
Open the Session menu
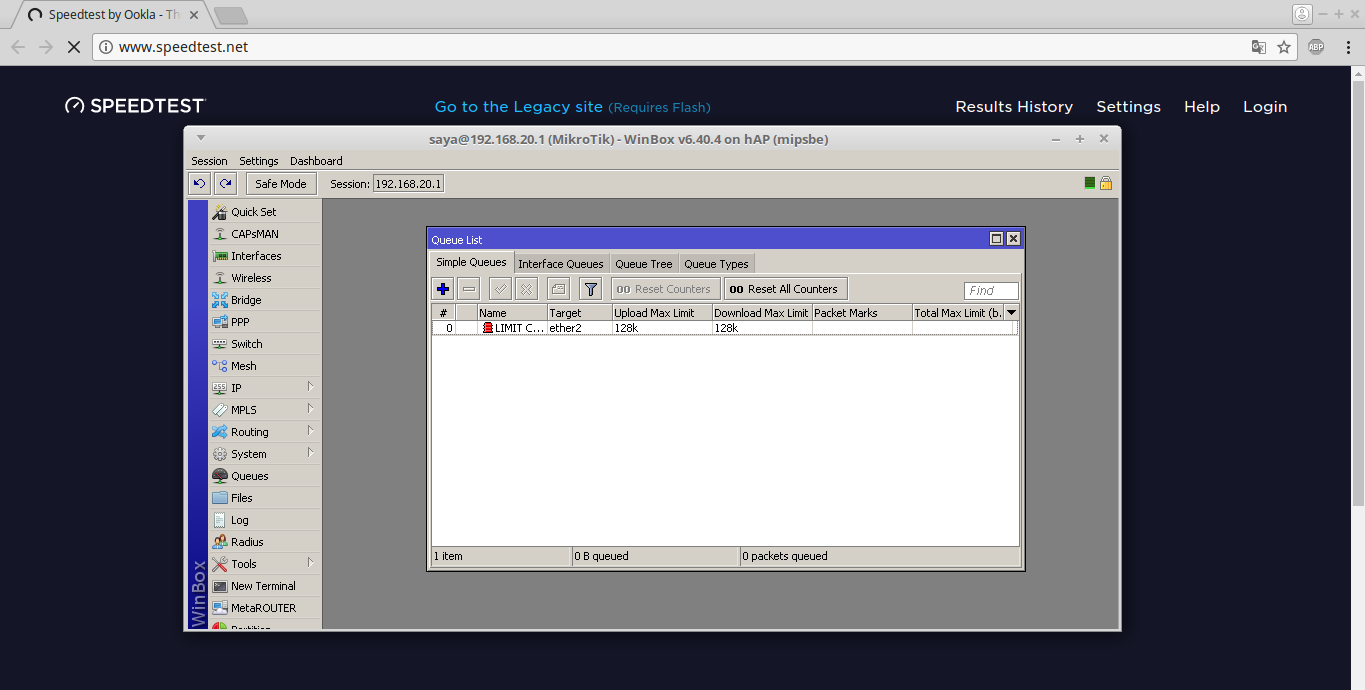click(x=209, y=160)
